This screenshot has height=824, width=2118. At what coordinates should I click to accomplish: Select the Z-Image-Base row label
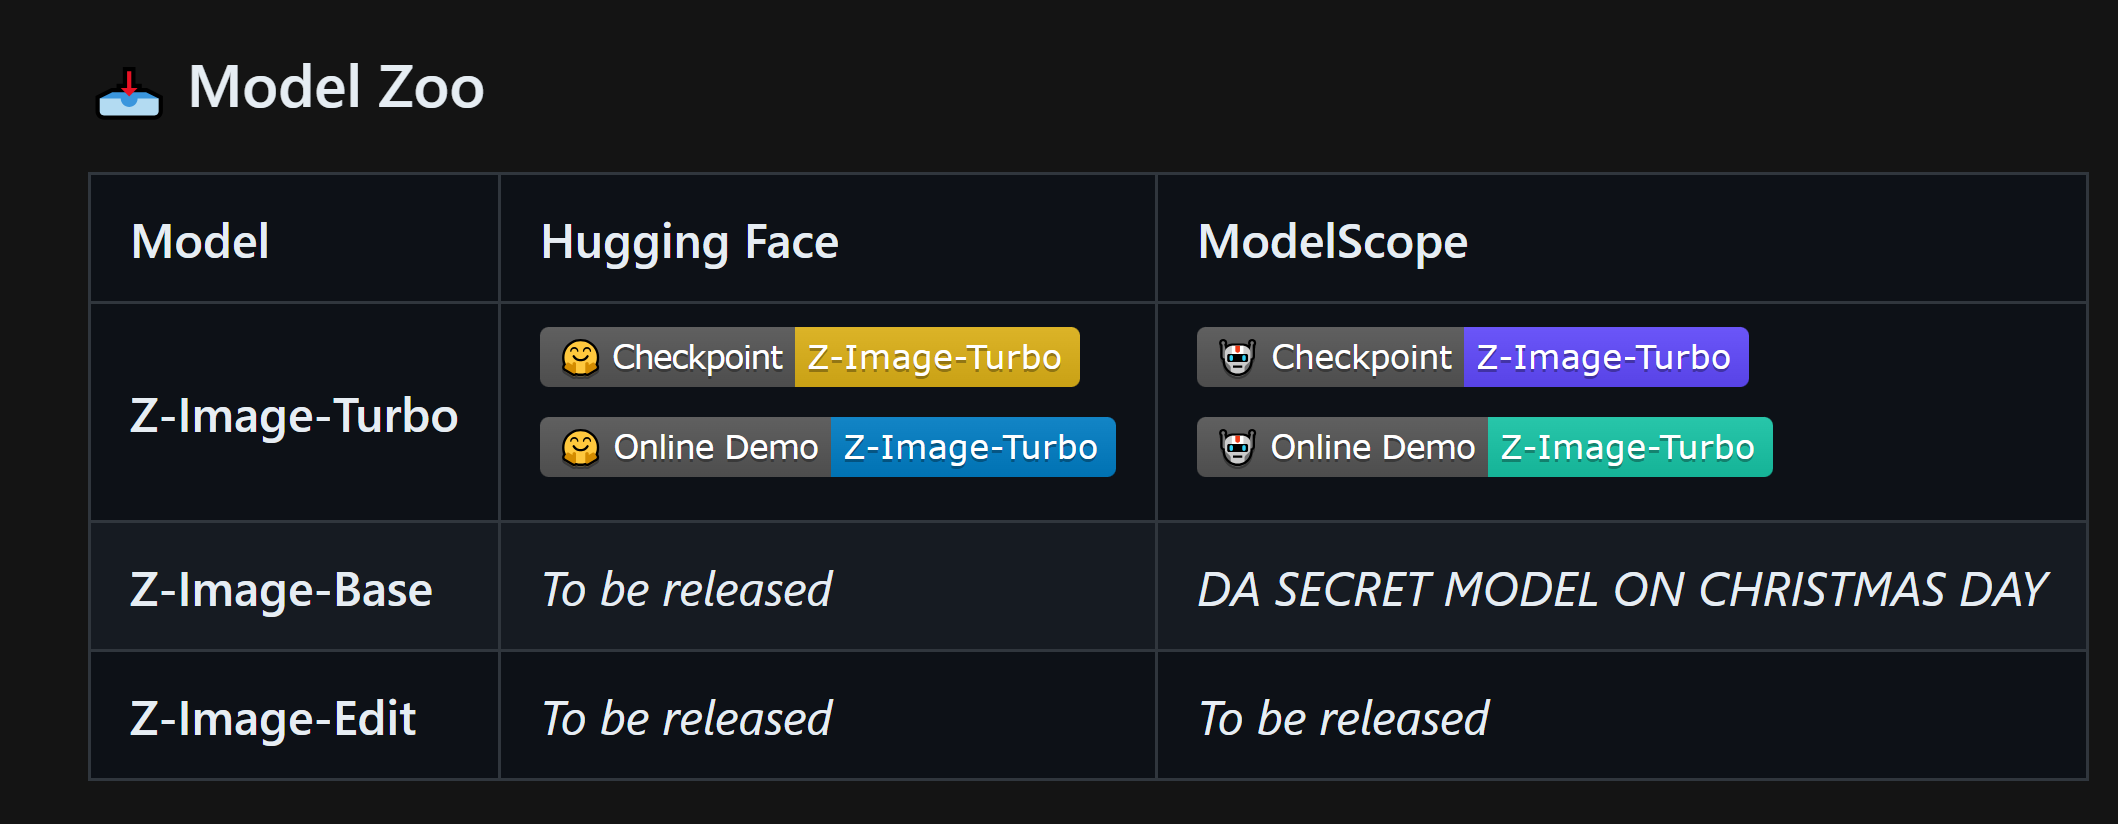281,590
